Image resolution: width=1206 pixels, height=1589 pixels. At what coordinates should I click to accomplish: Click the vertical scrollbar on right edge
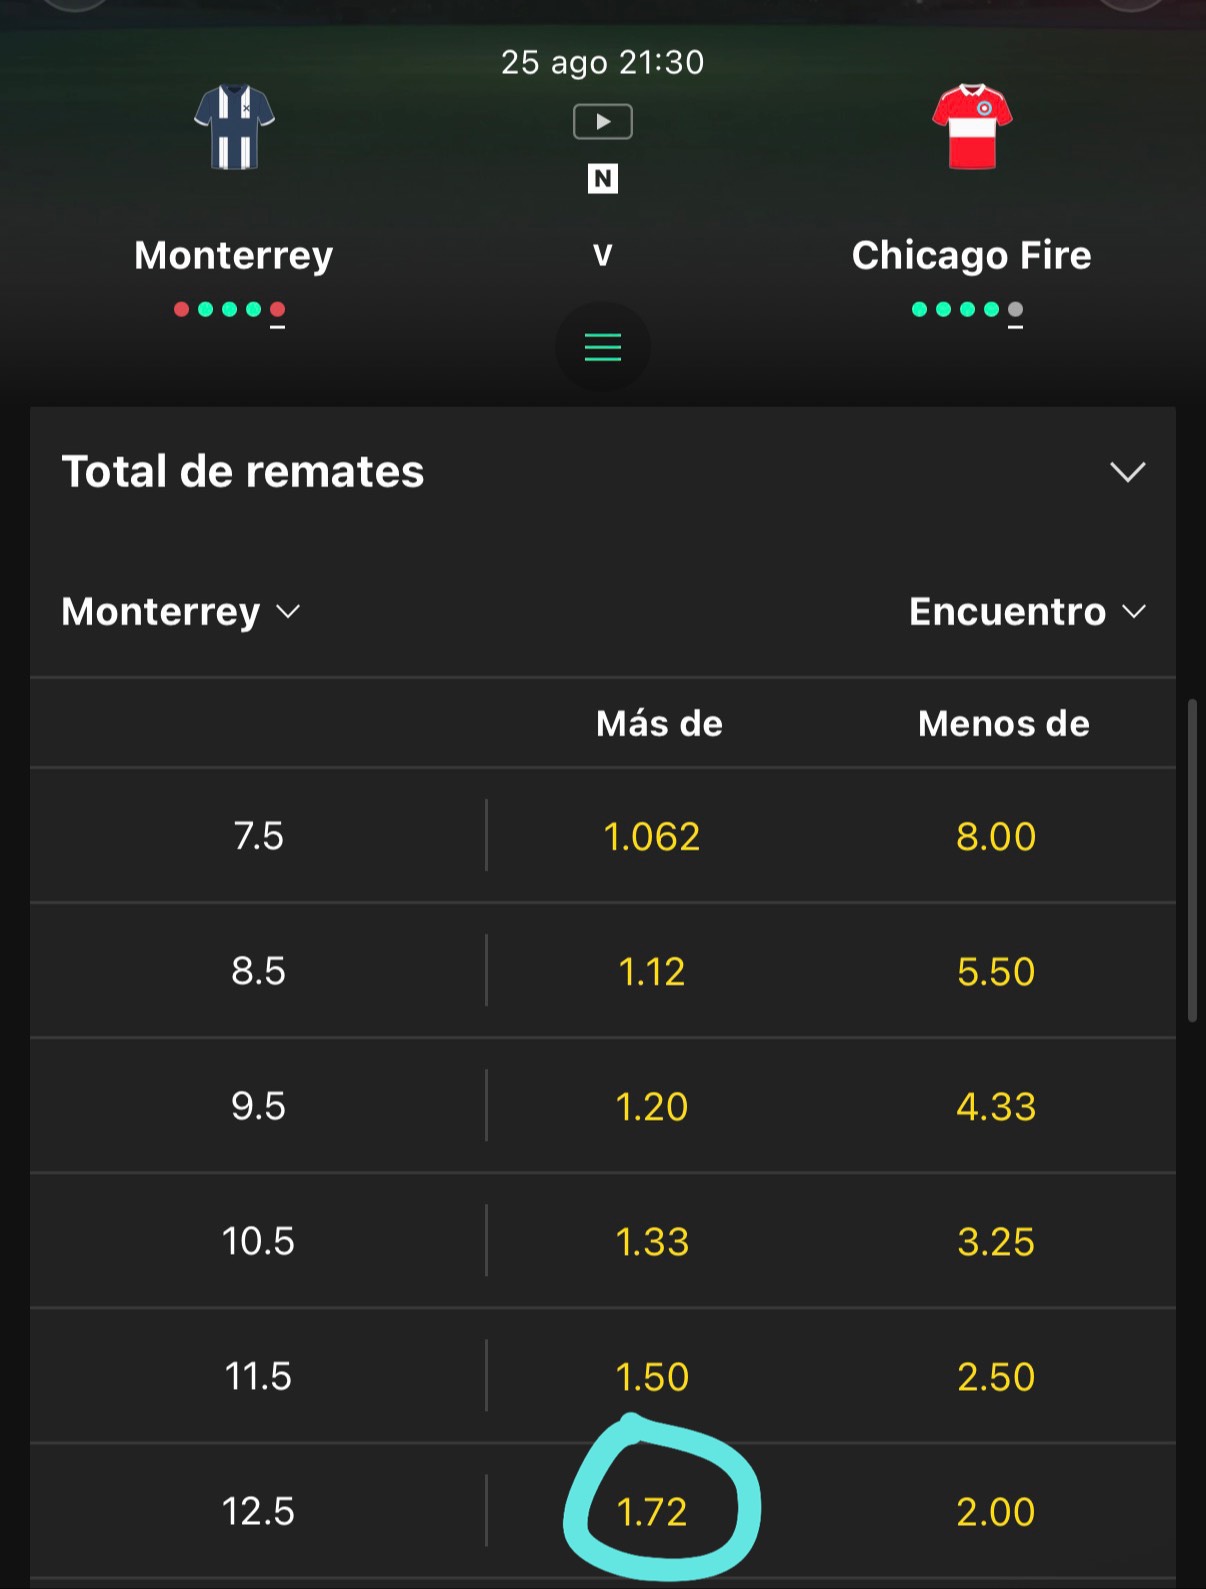pyautogui.click(x=1192, y=860)
